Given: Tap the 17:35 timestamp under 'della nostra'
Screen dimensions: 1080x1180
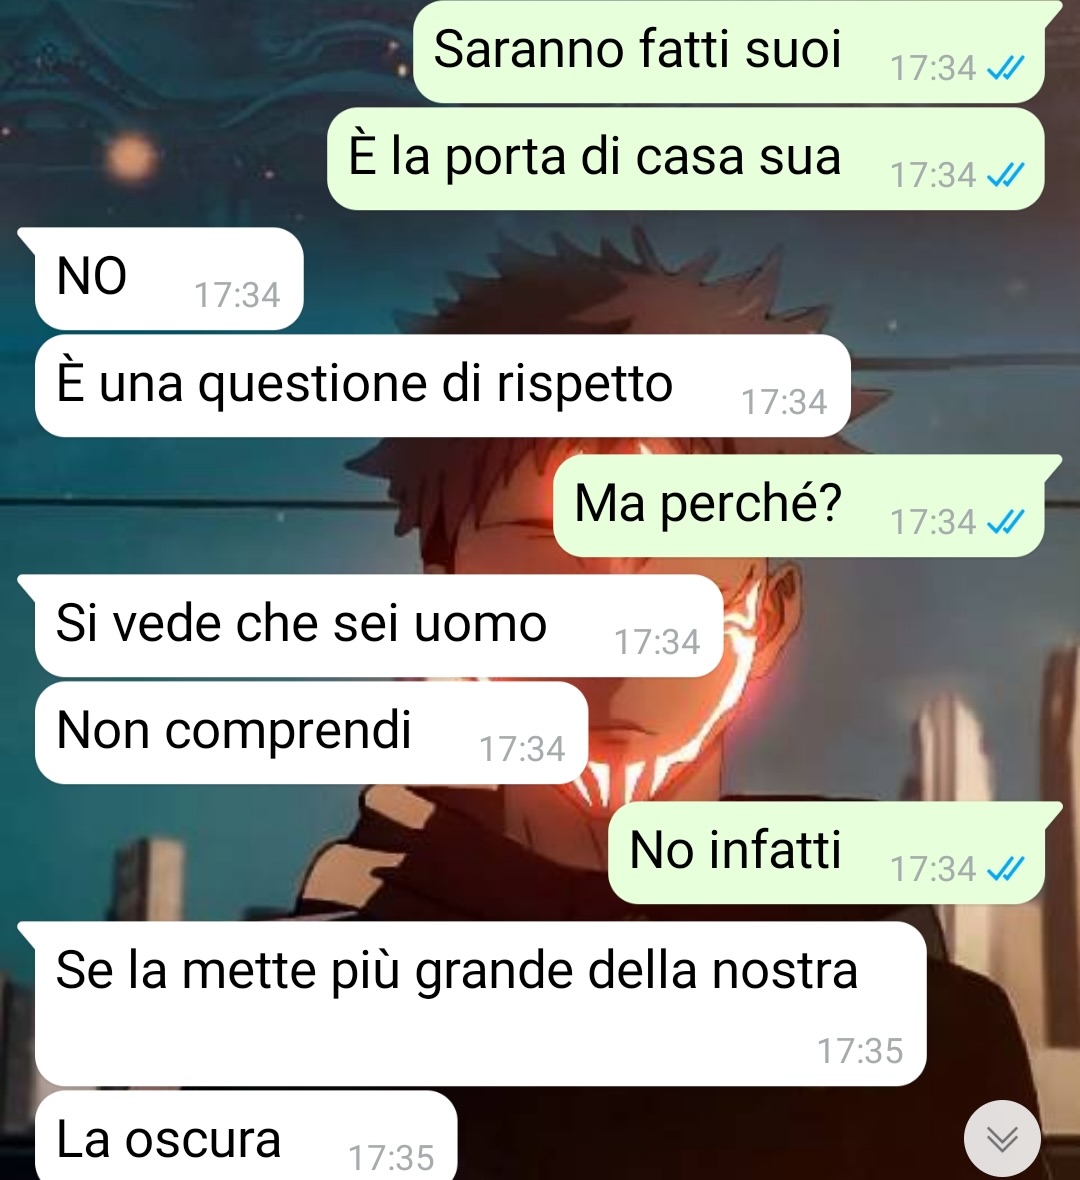Looking at the screenshot, I should [x=860, y=1051].
